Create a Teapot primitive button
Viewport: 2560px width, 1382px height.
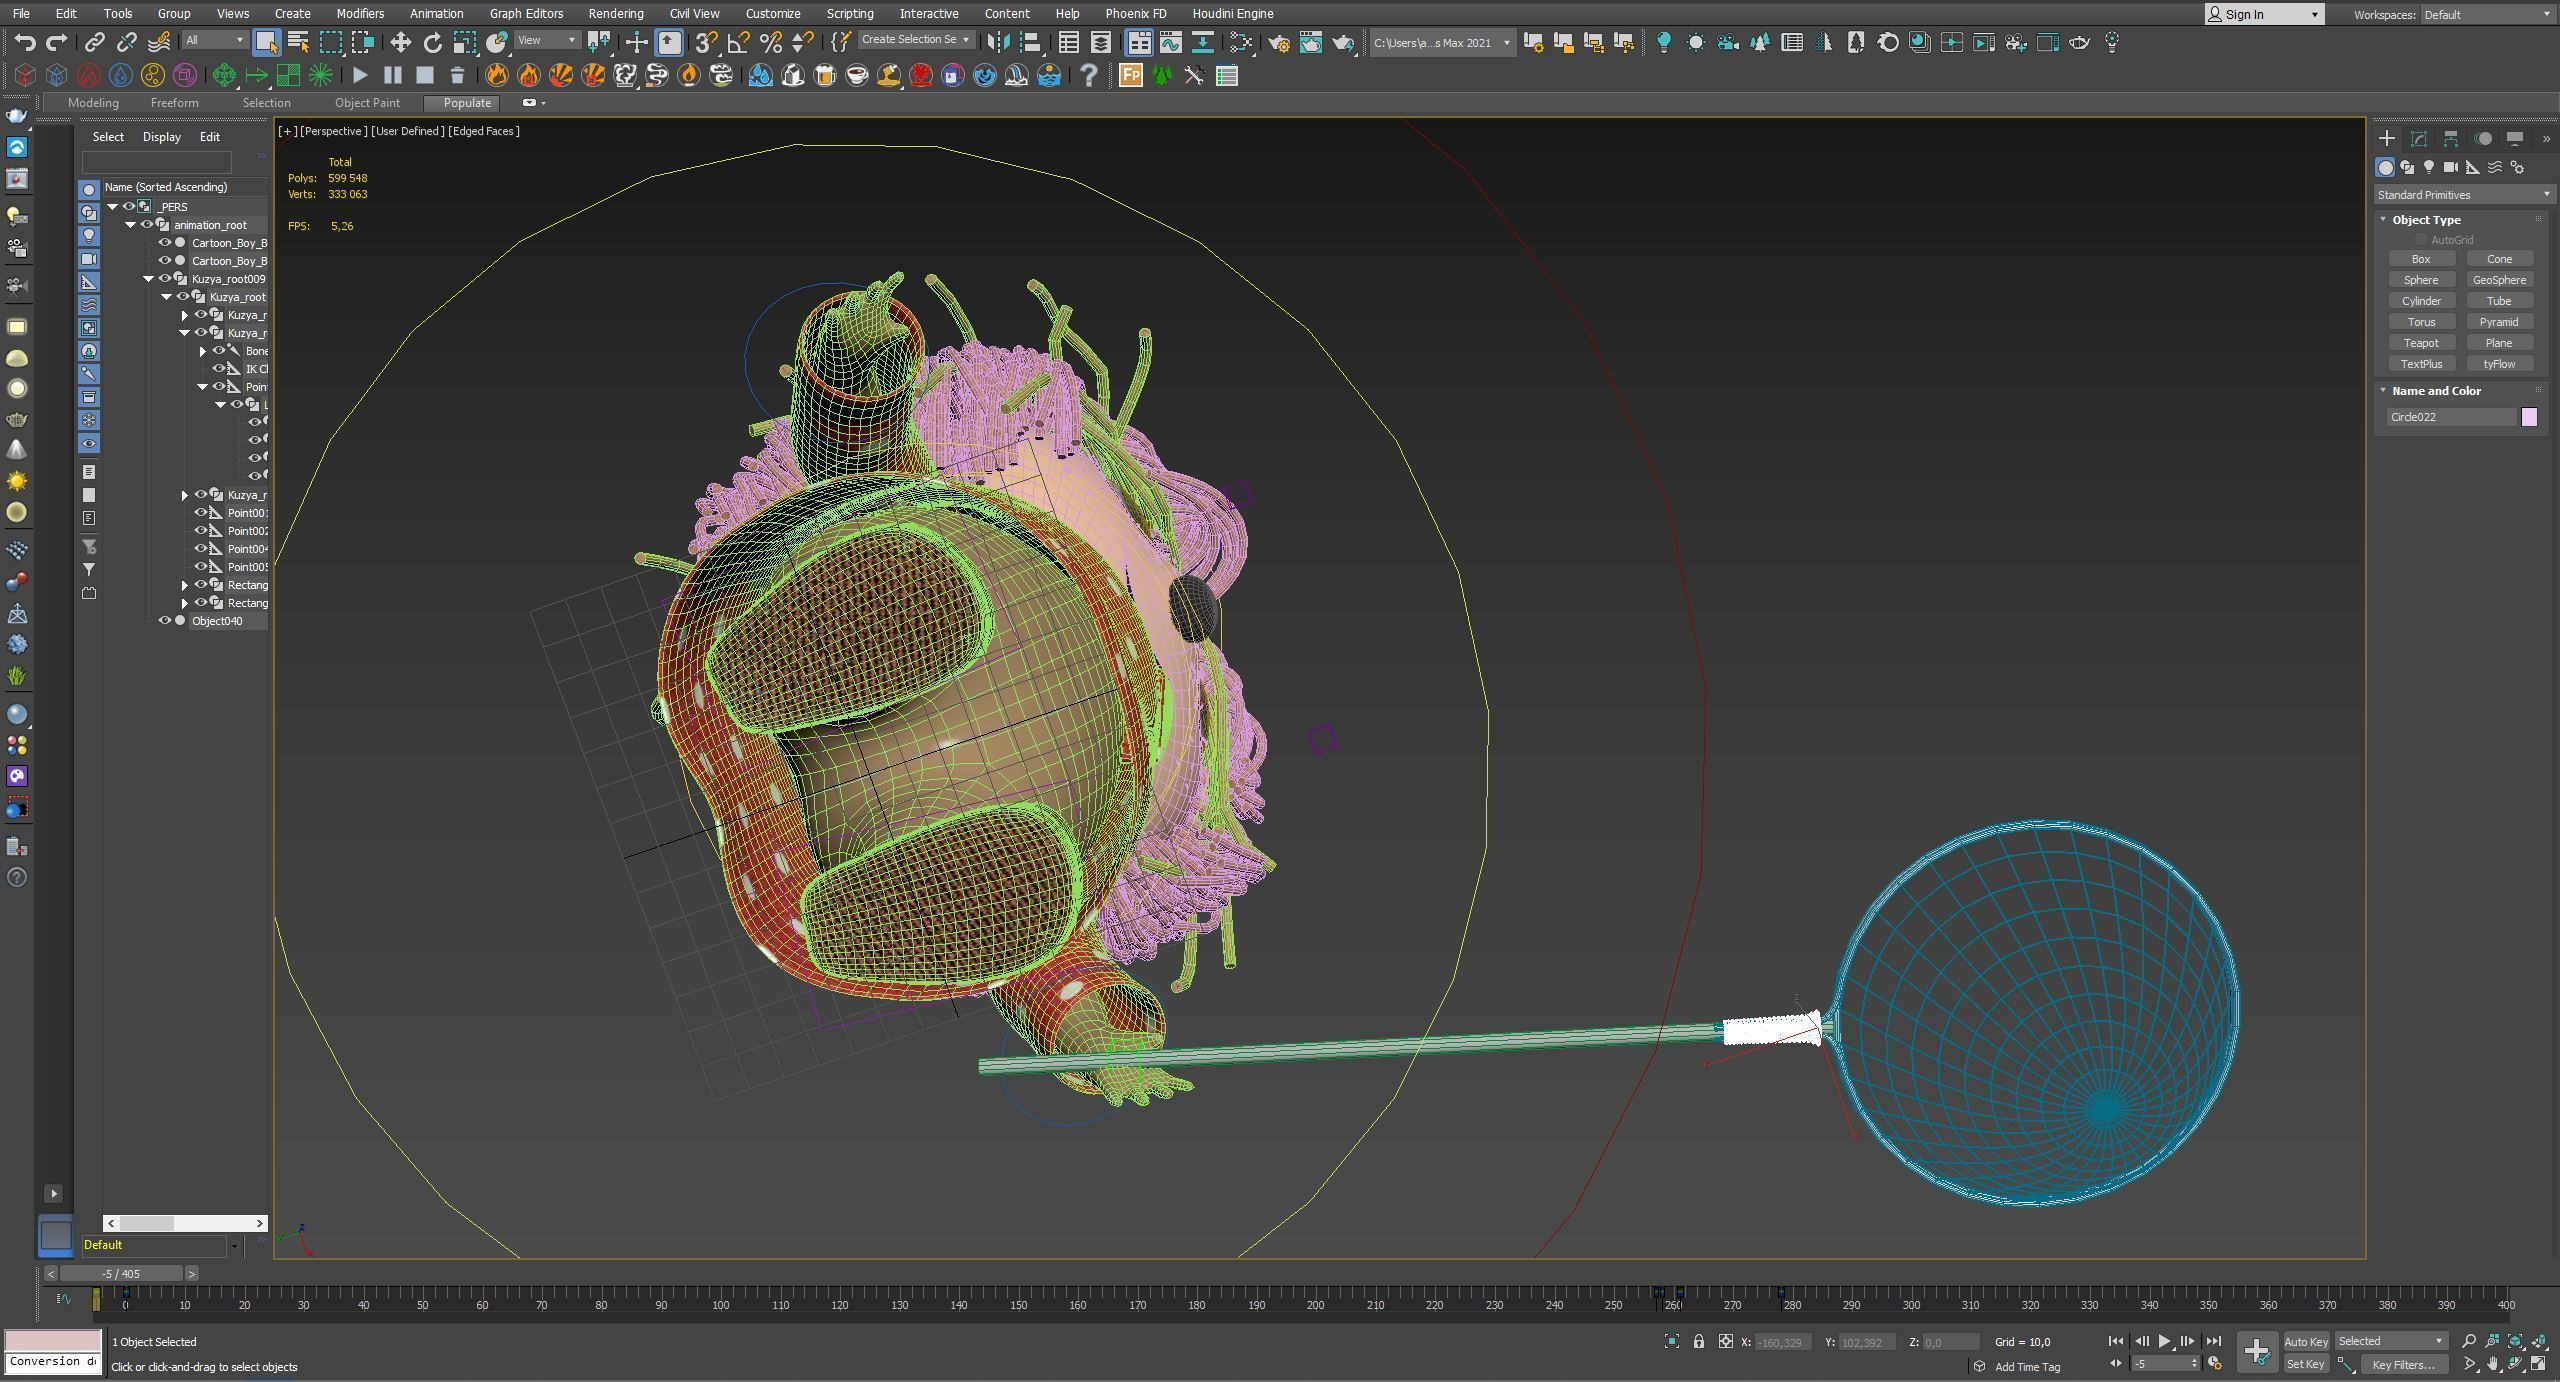pos(2421,342)
